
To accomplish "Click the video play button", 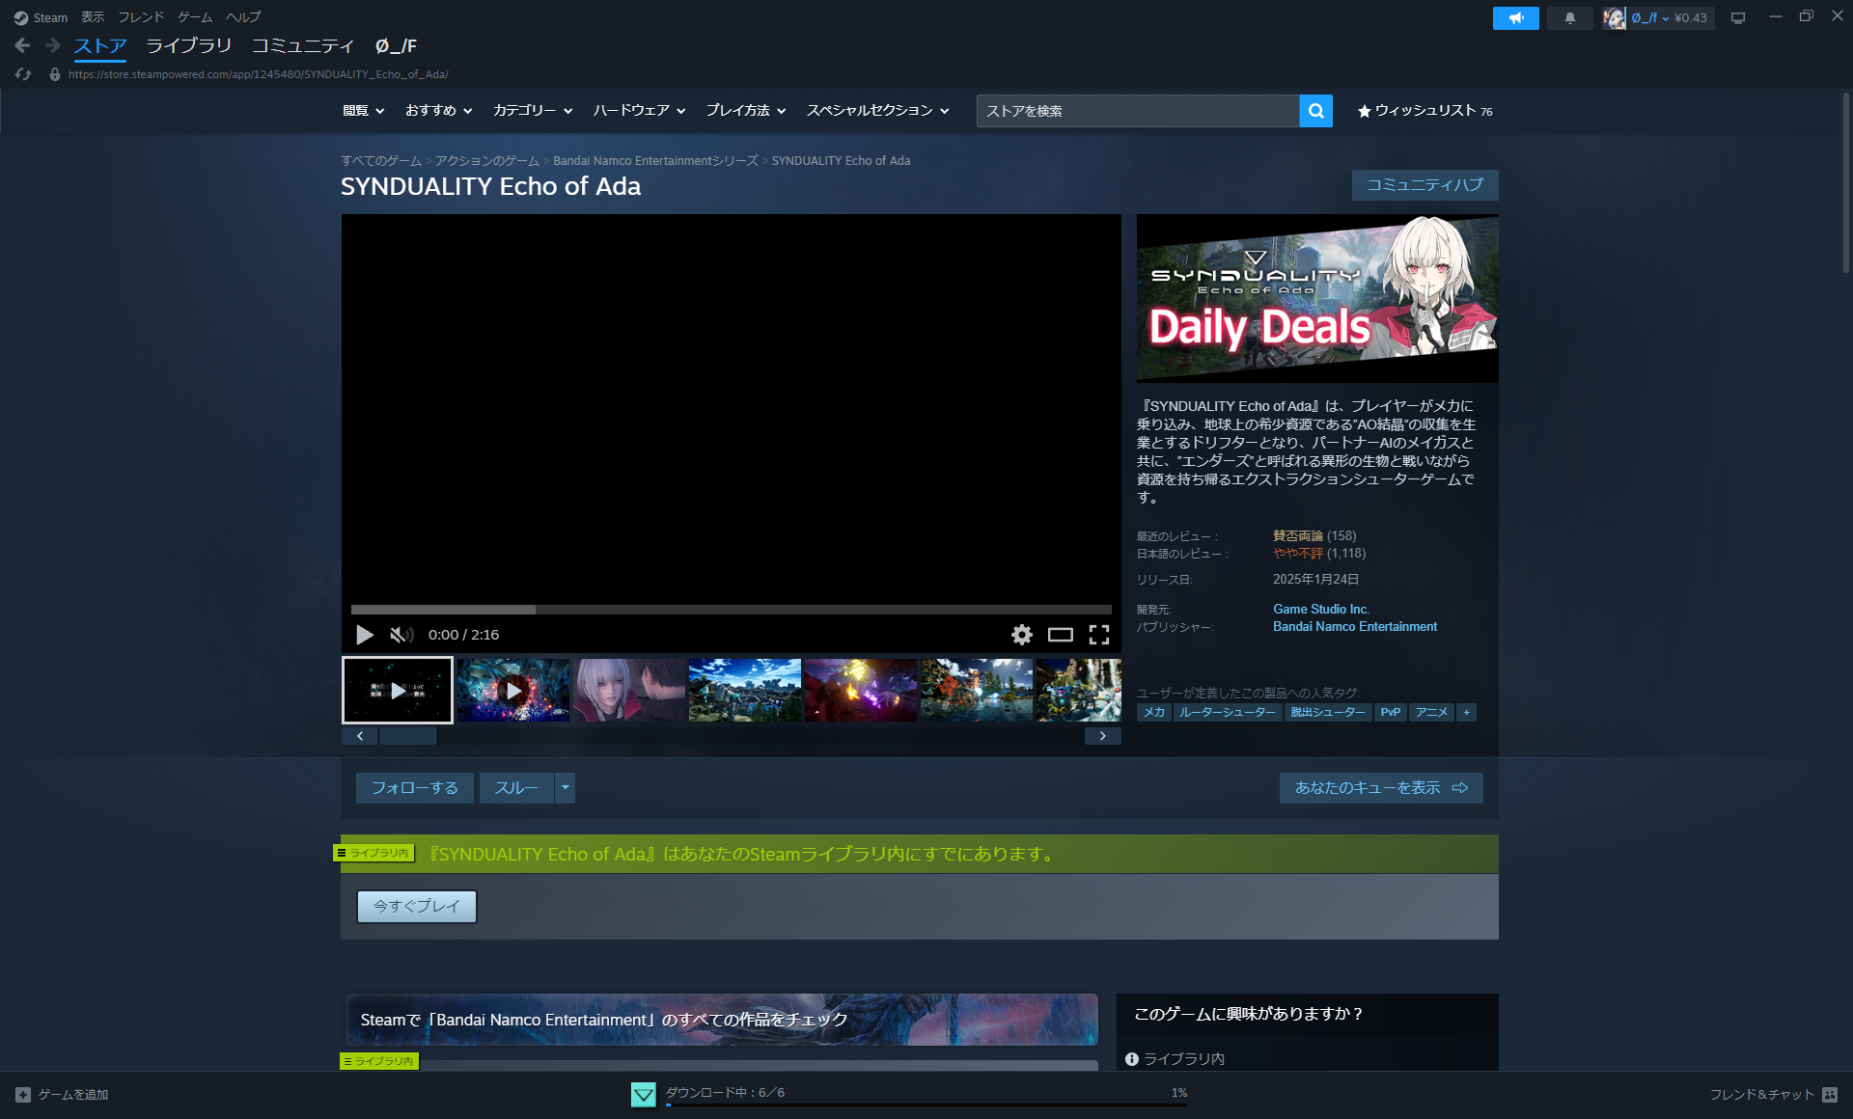I will (365, 635).
